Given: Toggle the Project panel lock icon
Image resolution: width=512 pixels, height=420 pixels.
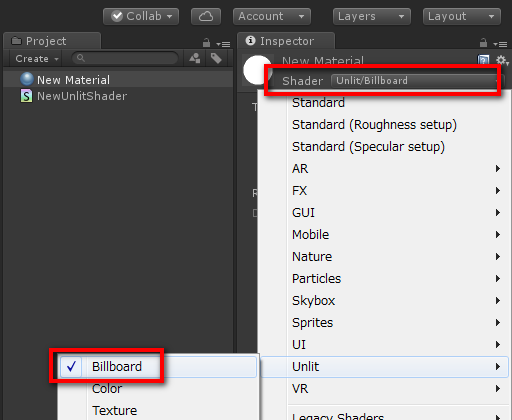Looking at the screenshot, I should (x=206, y=43).
